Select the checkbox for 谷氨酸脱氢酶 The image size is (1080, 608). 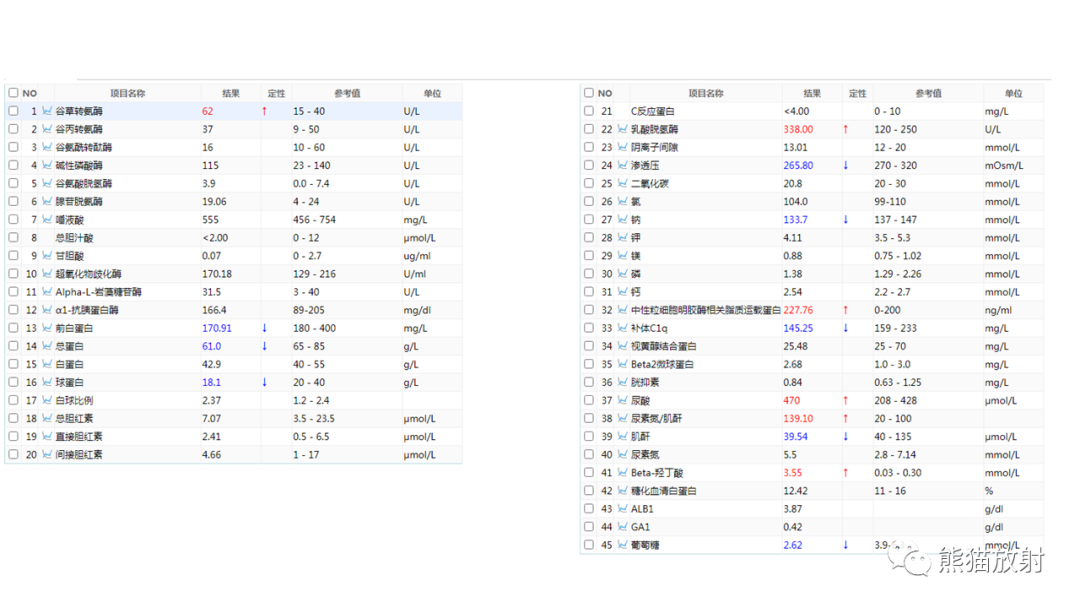pyautogui.click(x=13, y=183)
